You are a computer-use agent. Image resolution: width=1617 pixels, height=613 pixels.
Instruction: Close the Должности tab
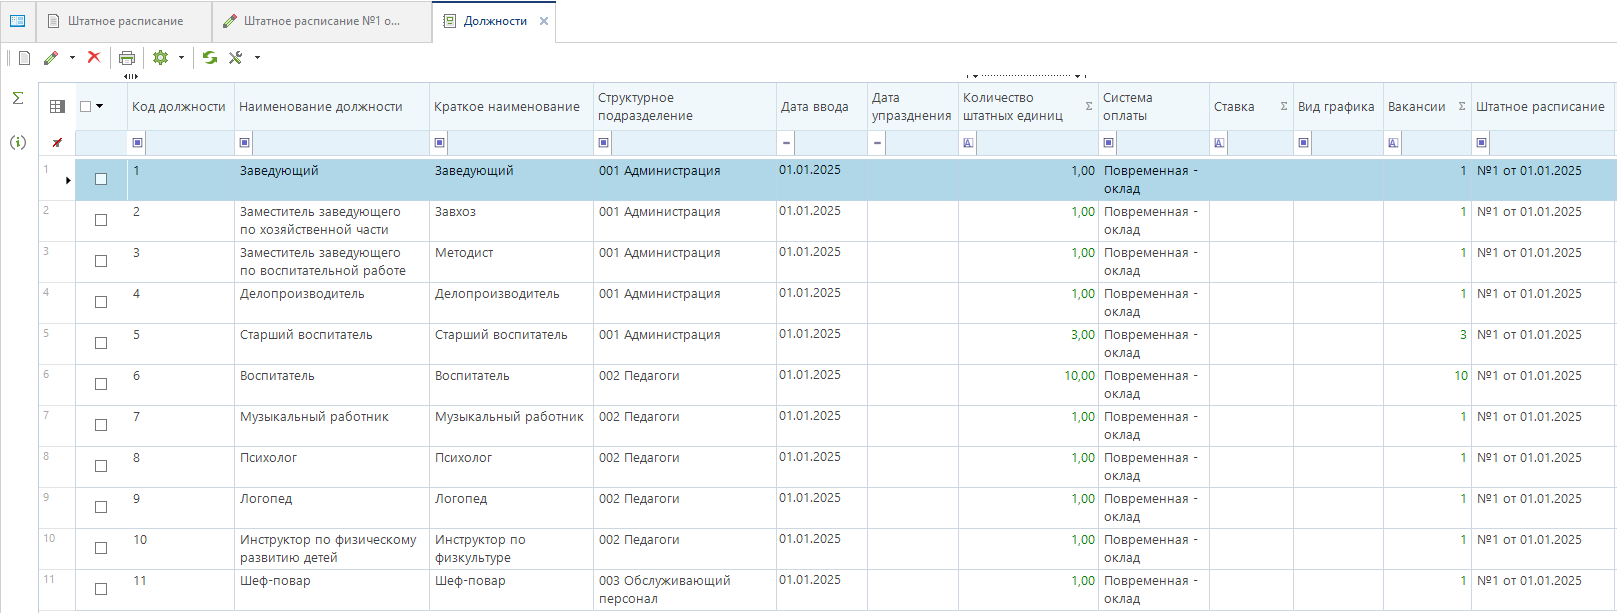point(544,21)
